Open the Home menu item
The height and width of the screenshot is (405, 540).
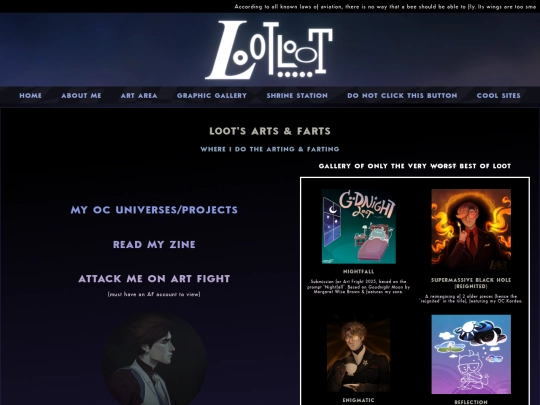click(30, 96)
